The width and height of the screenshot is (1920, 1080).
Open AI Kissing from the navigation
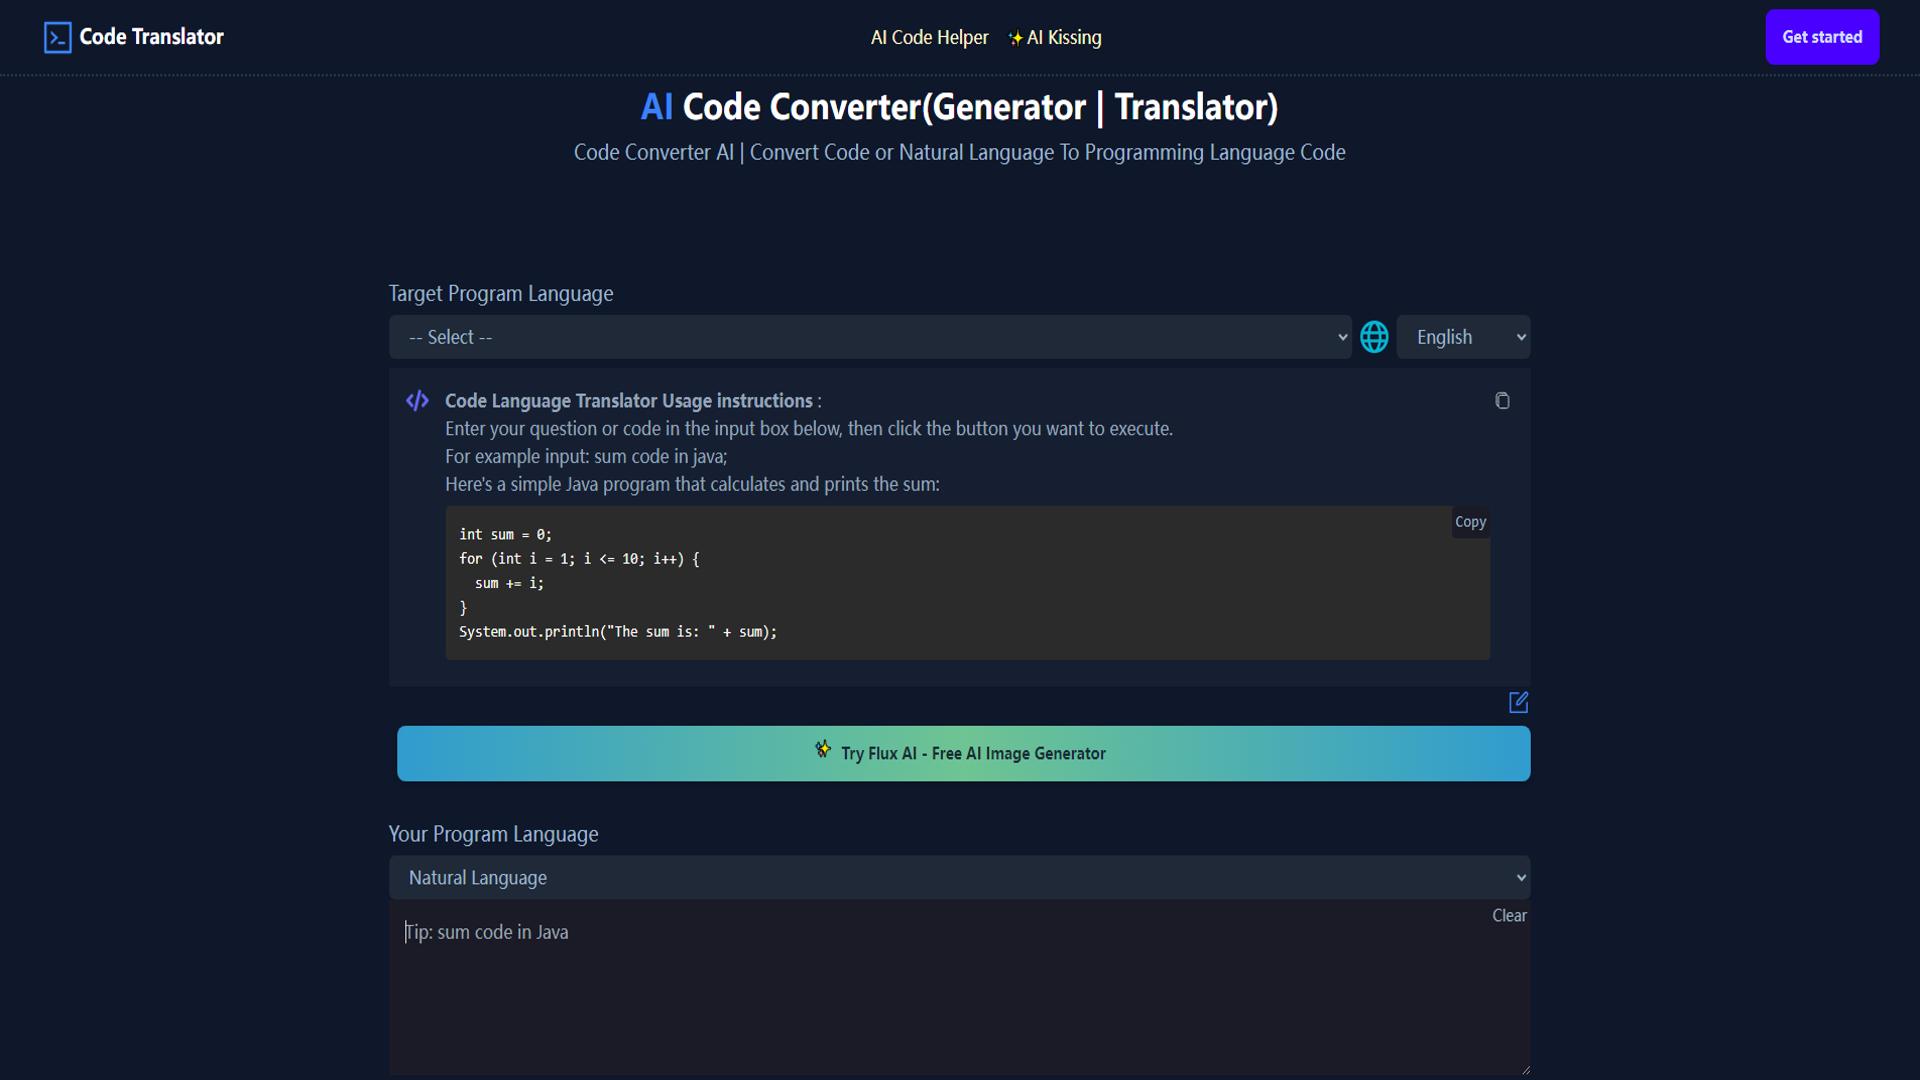[x=1063, y=37]
